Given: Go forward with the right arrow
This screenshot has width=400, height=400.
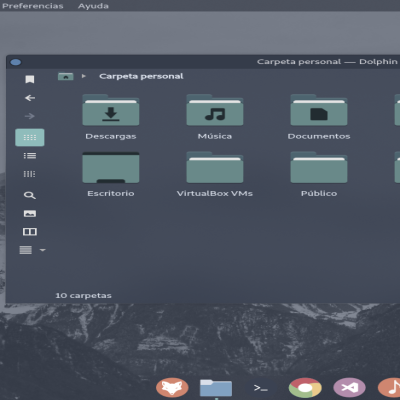Looking at the screenshot, I should coord(30,116).
